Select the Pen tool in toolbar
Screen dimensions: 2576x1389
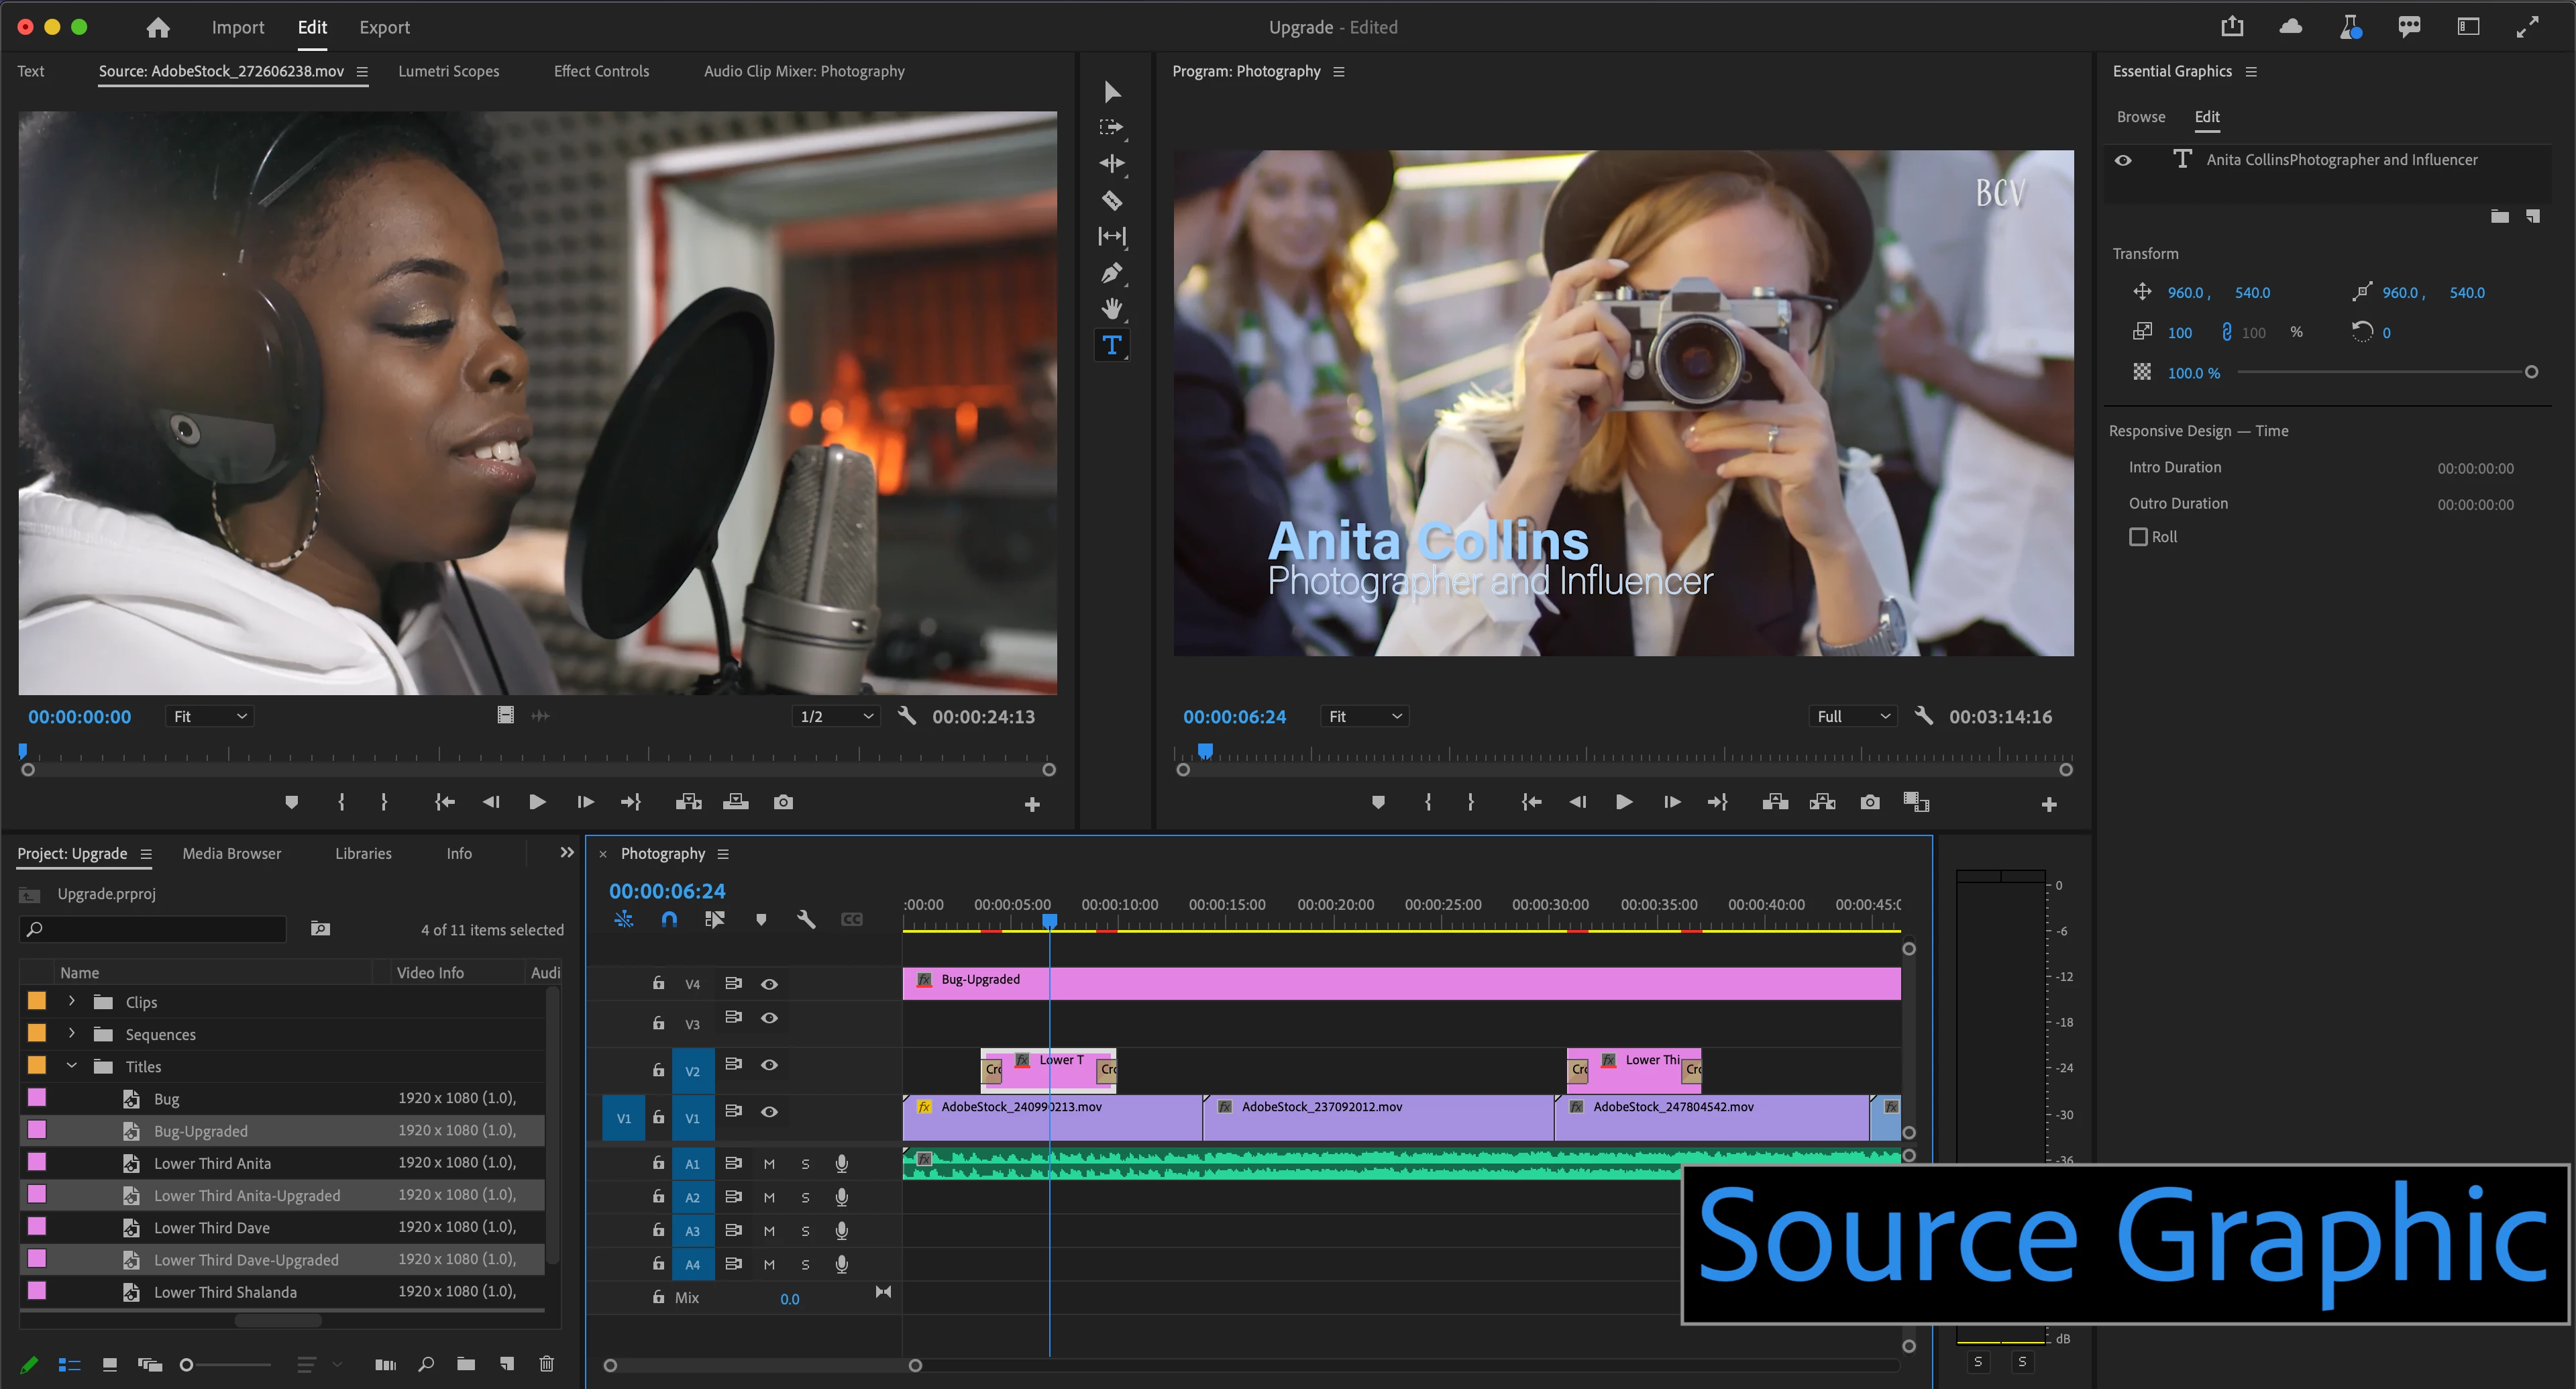(x=1111, y=273)
